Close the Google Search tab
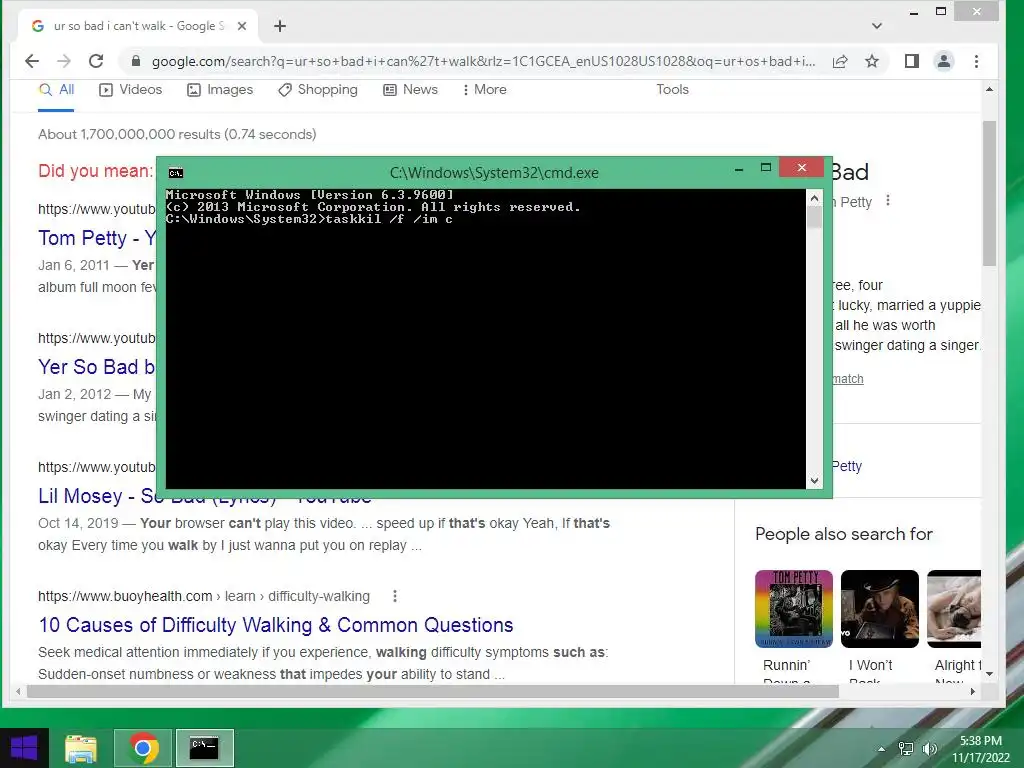Image resolution: width=1024 pixels, height=768 pixels. (242, 26)
